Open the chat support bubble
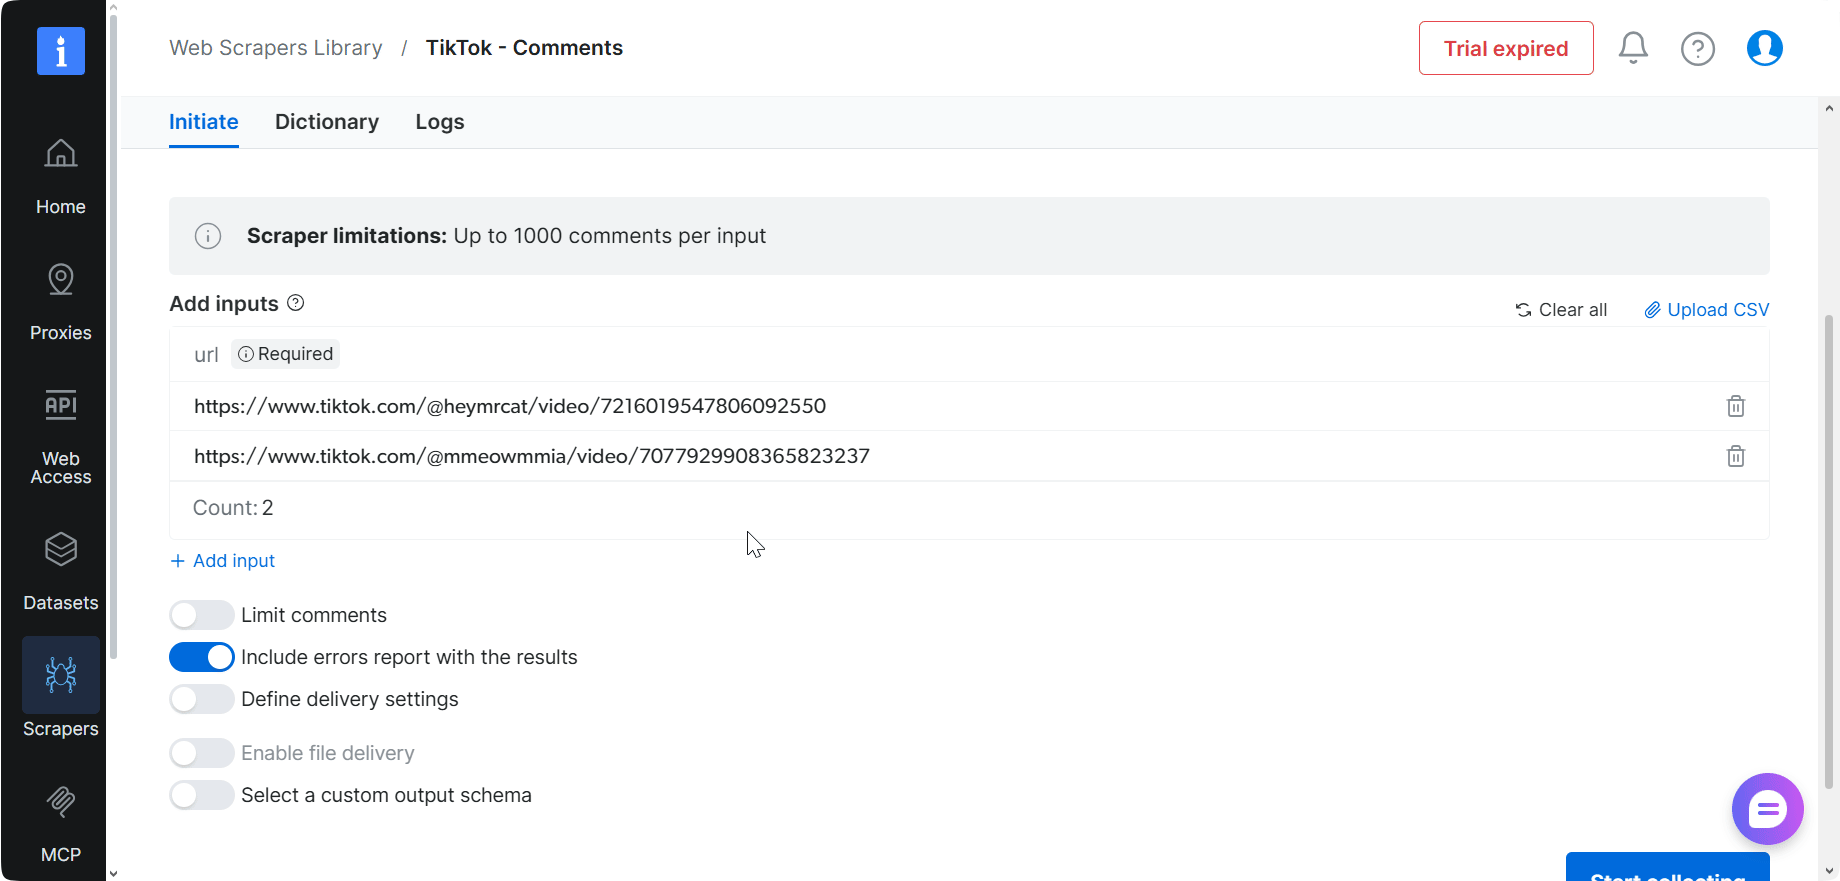 click(x=1767, y=809)
